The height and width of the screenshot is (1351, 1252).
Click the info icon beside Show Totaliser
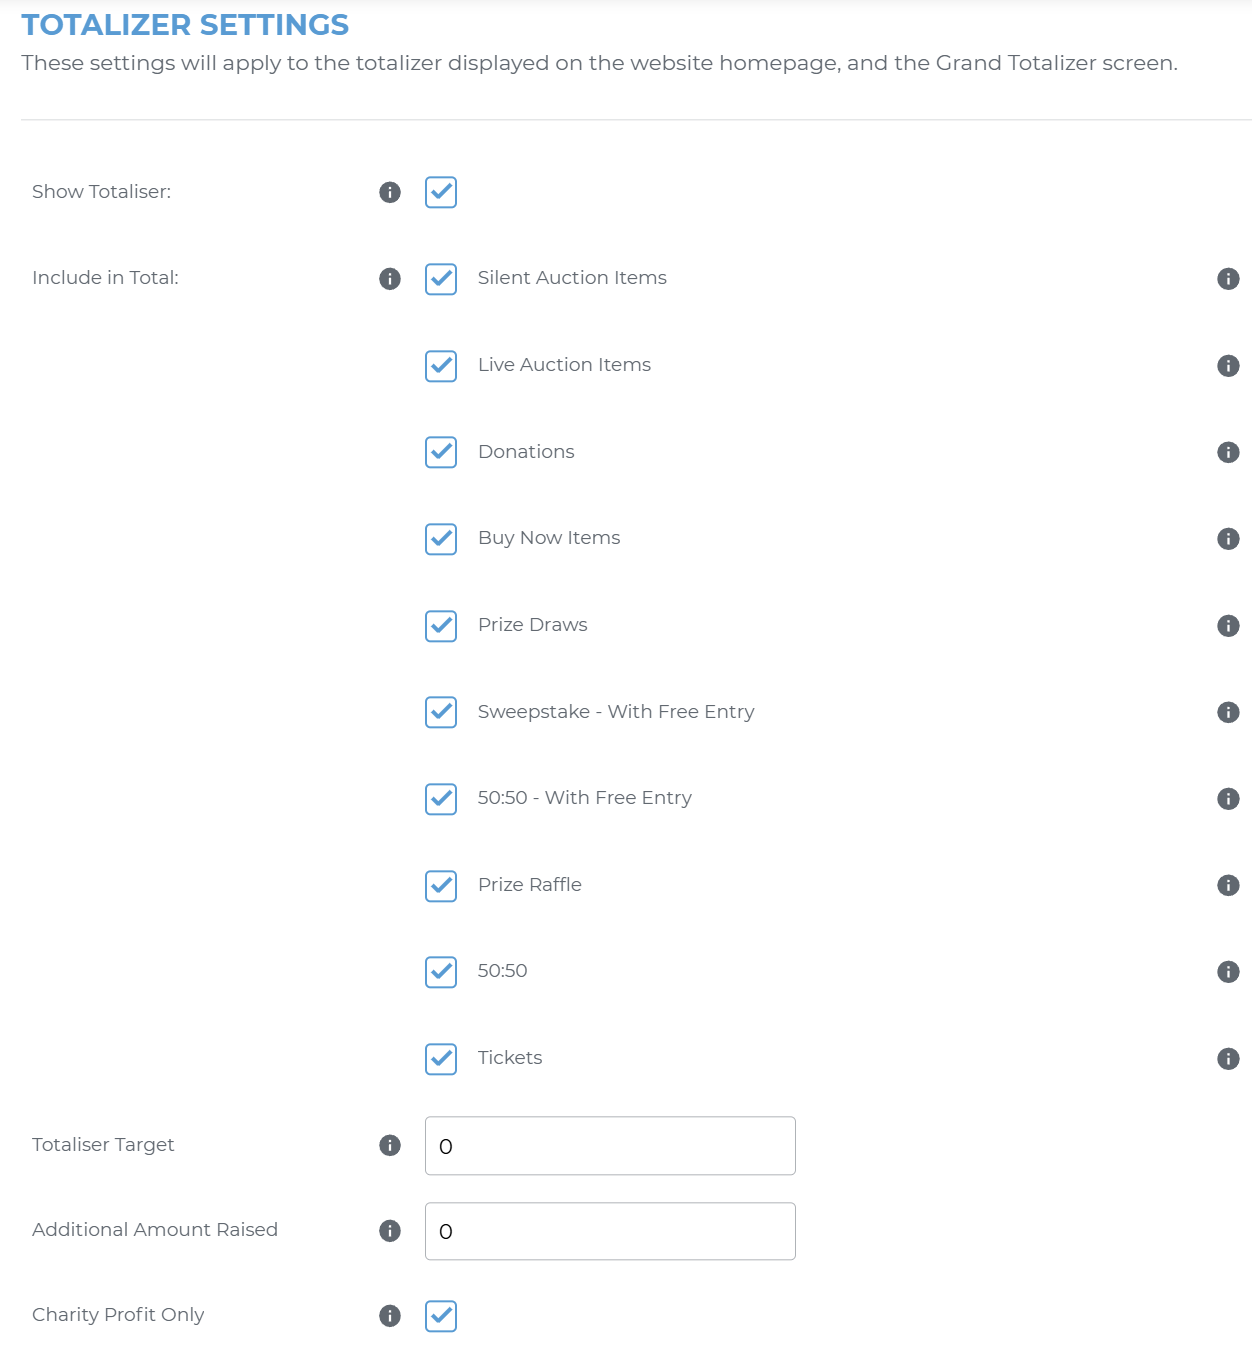pyautogui.click(x=389, y=193)
